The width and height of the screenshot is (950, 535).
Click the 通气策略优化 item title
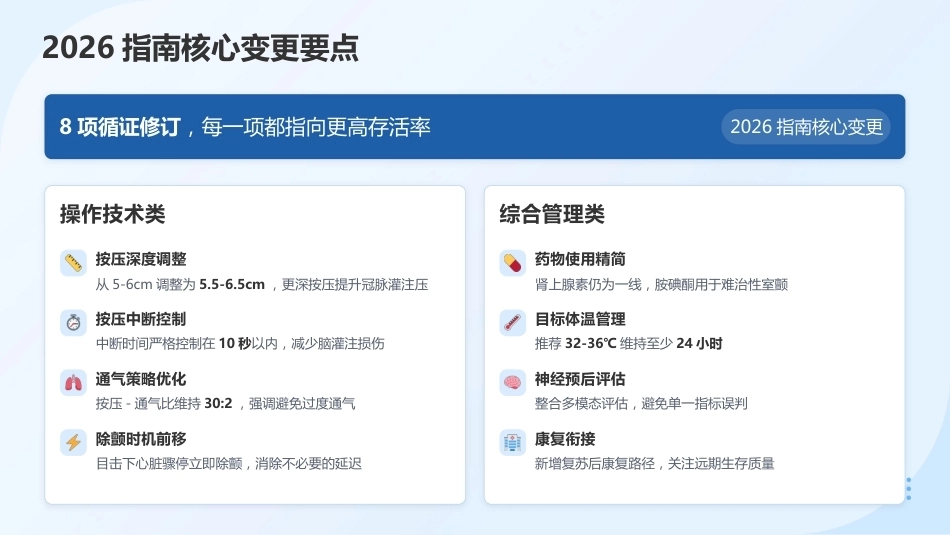pos(141,379)
